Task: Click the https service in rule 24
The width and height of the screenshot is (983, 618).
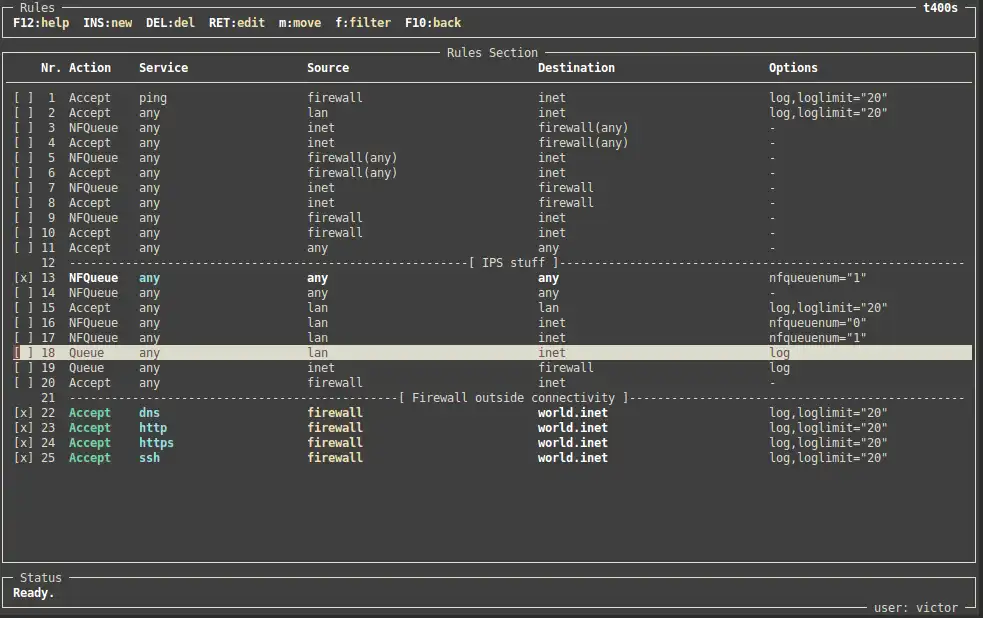Action: [x=156, y=443]
